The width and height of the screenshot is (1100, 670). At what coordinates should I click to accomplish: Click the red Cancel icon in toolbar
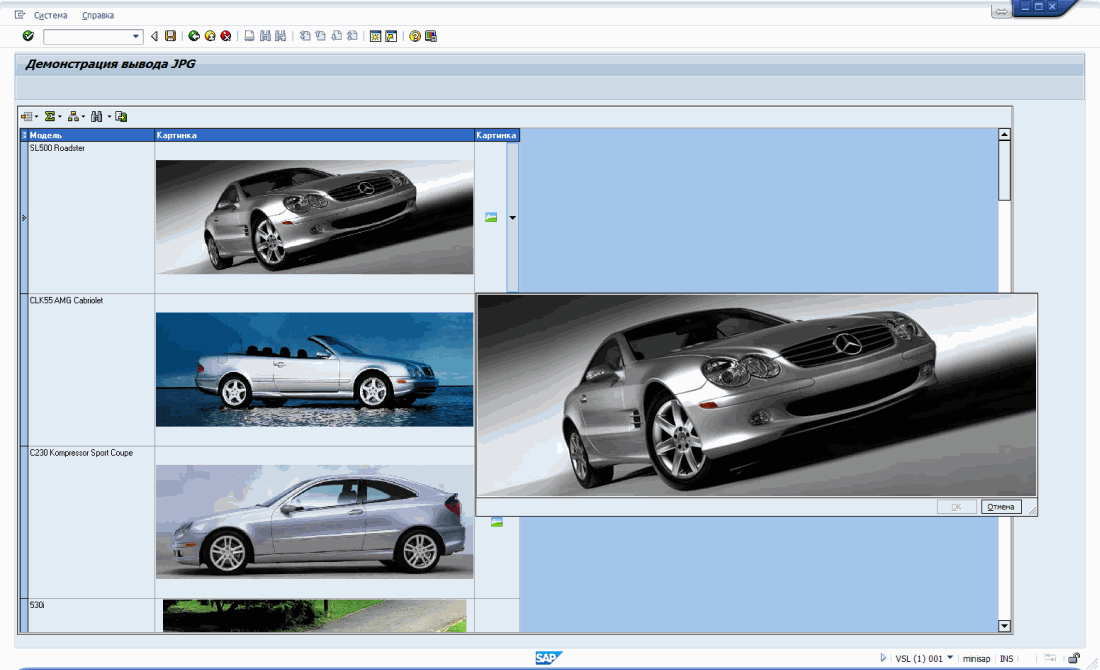(x=226, y=36)
